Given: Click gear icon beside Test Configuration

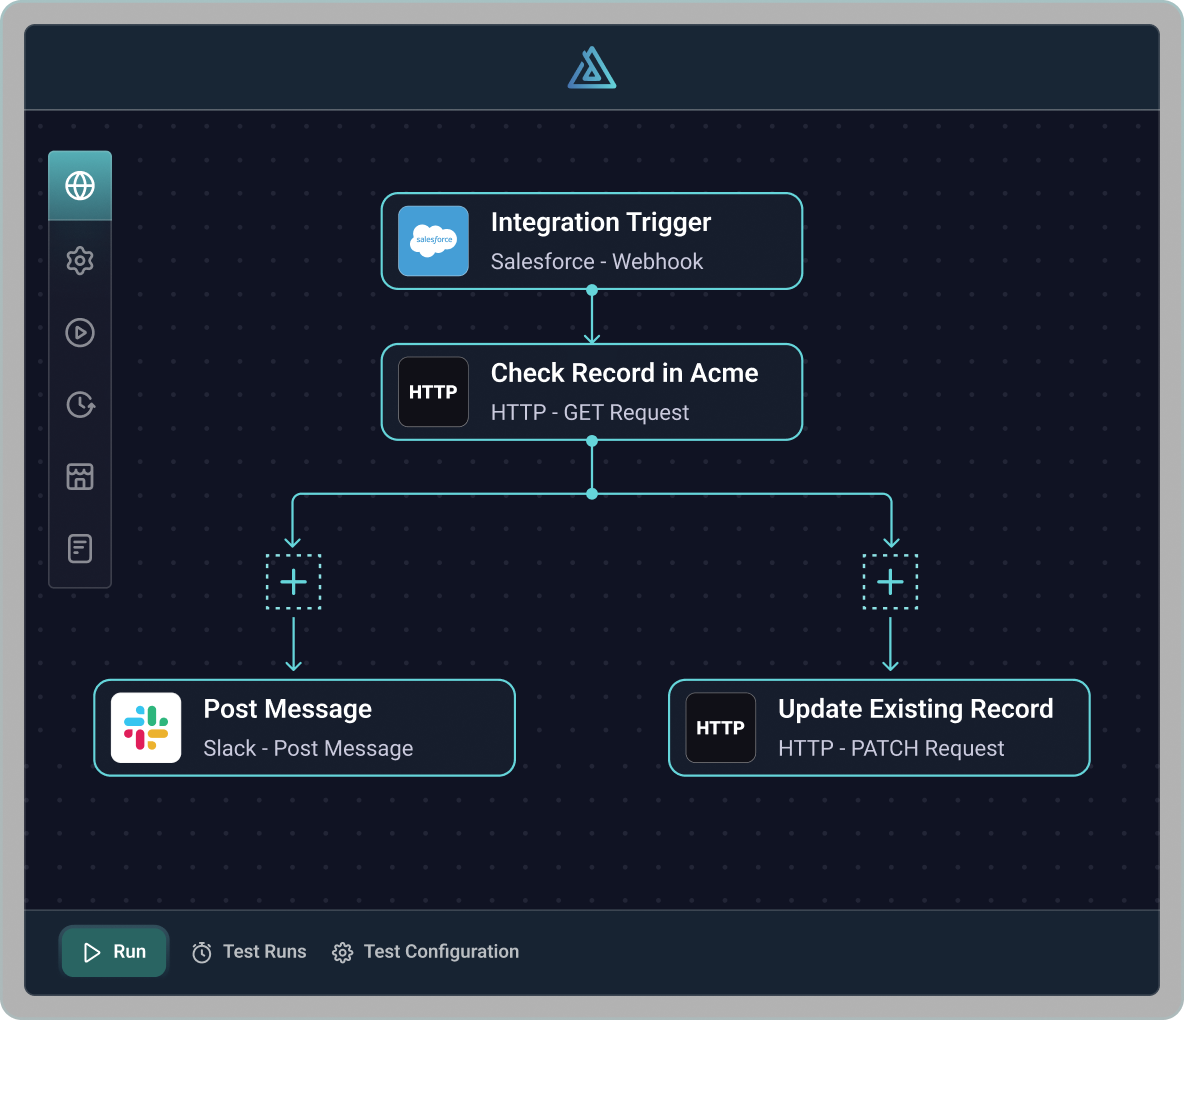Looking at the screenshot, I should 342,952.
